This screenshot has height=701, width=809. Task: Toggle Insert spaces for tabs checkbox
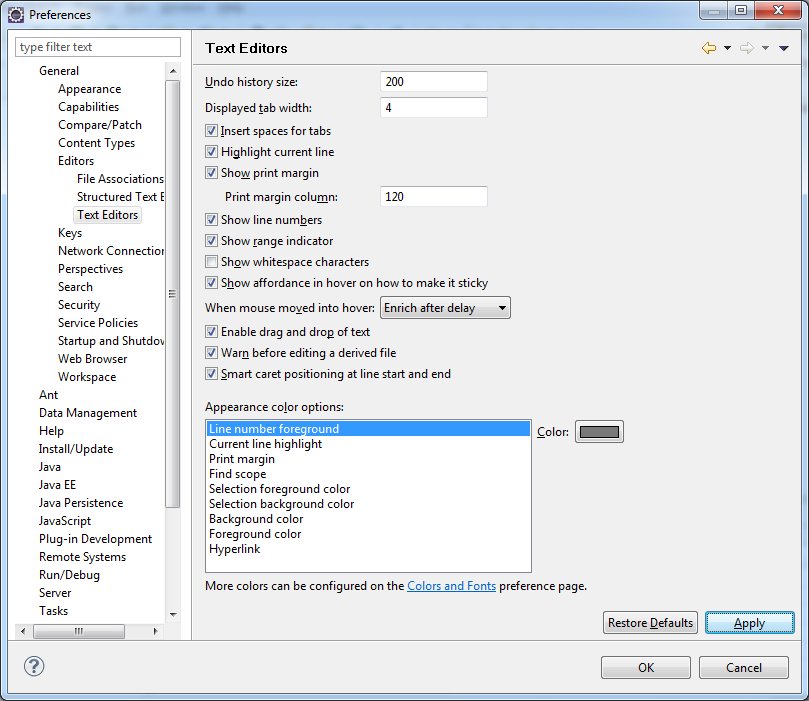211,131
